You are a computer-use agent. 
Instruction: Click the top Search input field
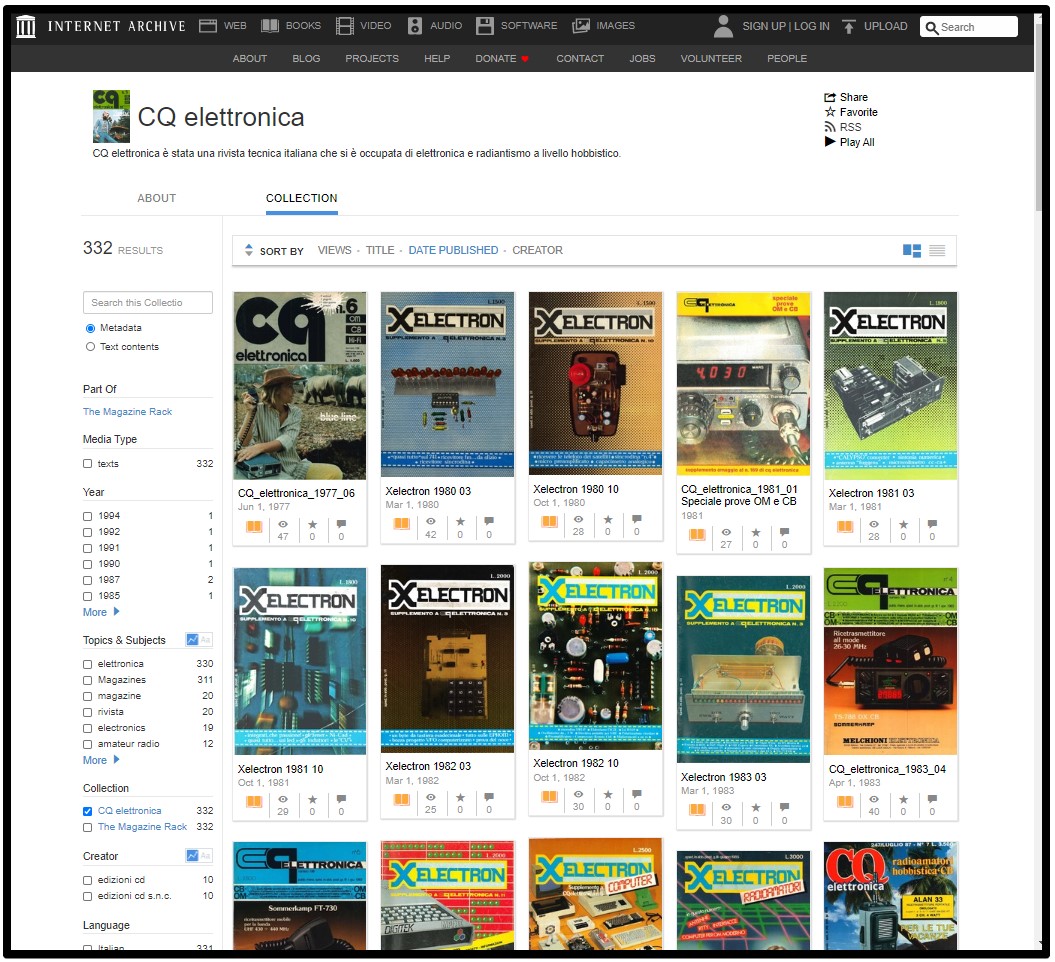[x=969, y=27]
